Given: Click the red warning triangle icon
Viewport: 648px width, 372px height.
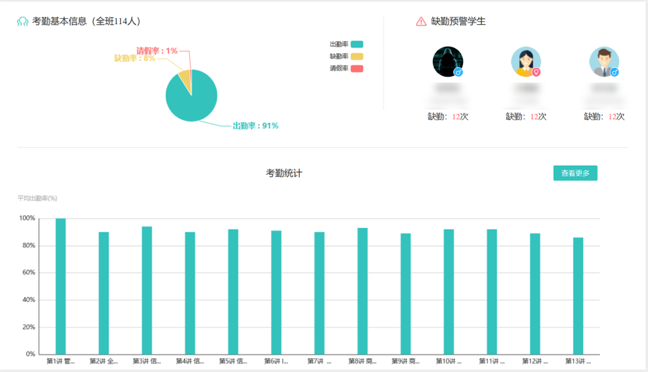Looking at the screenshot, I should 421,21.
